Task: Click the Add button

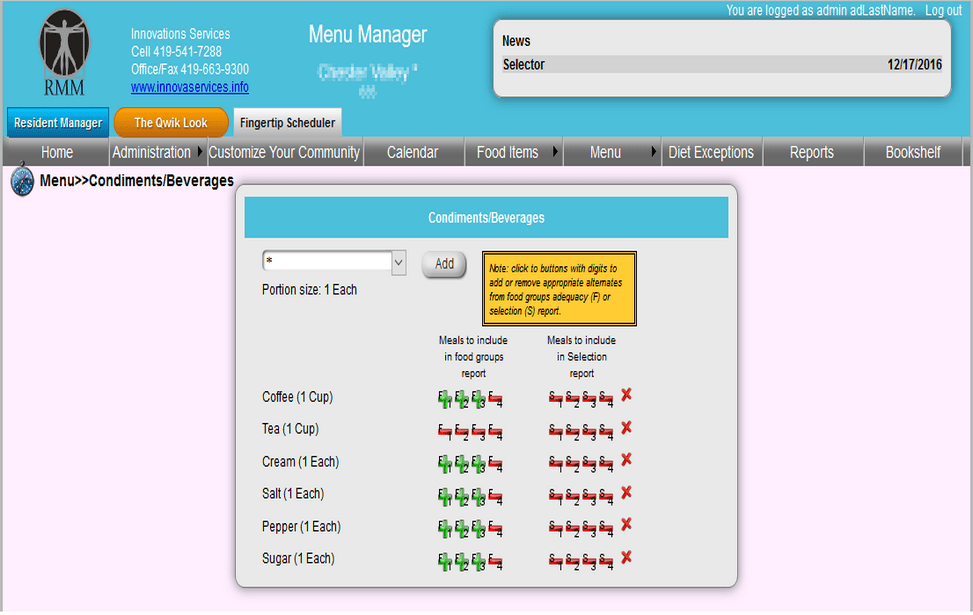Action: coord(443,263)
